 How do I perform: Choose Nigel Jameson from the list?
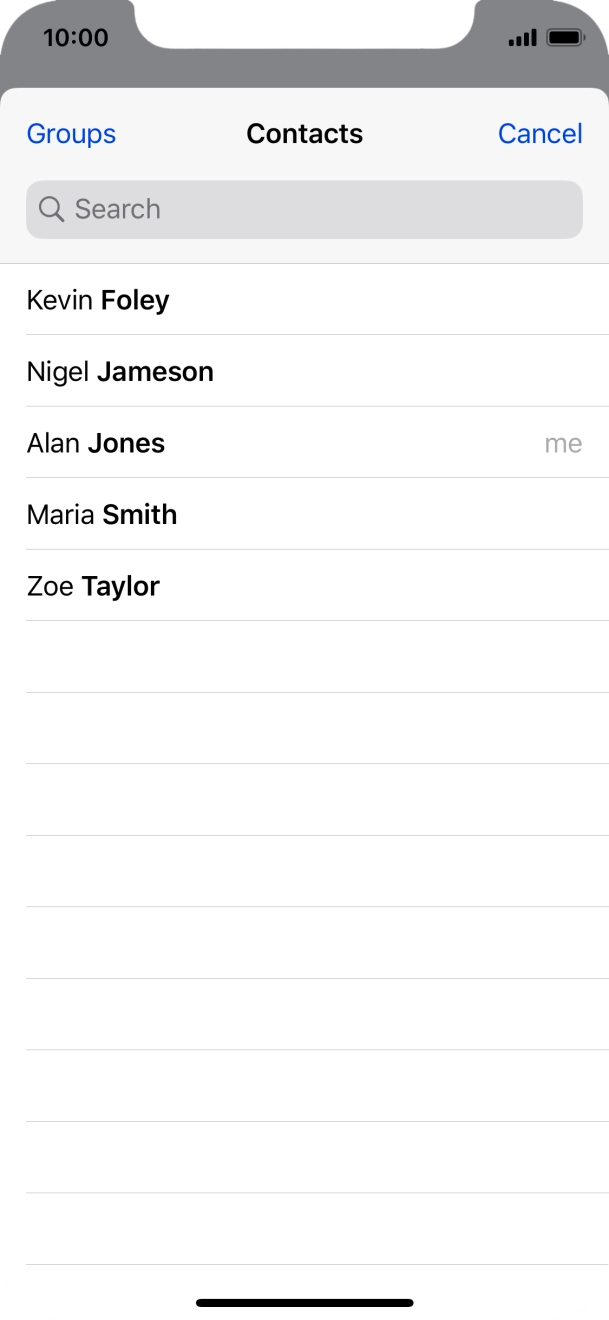[x=120, y=372]
